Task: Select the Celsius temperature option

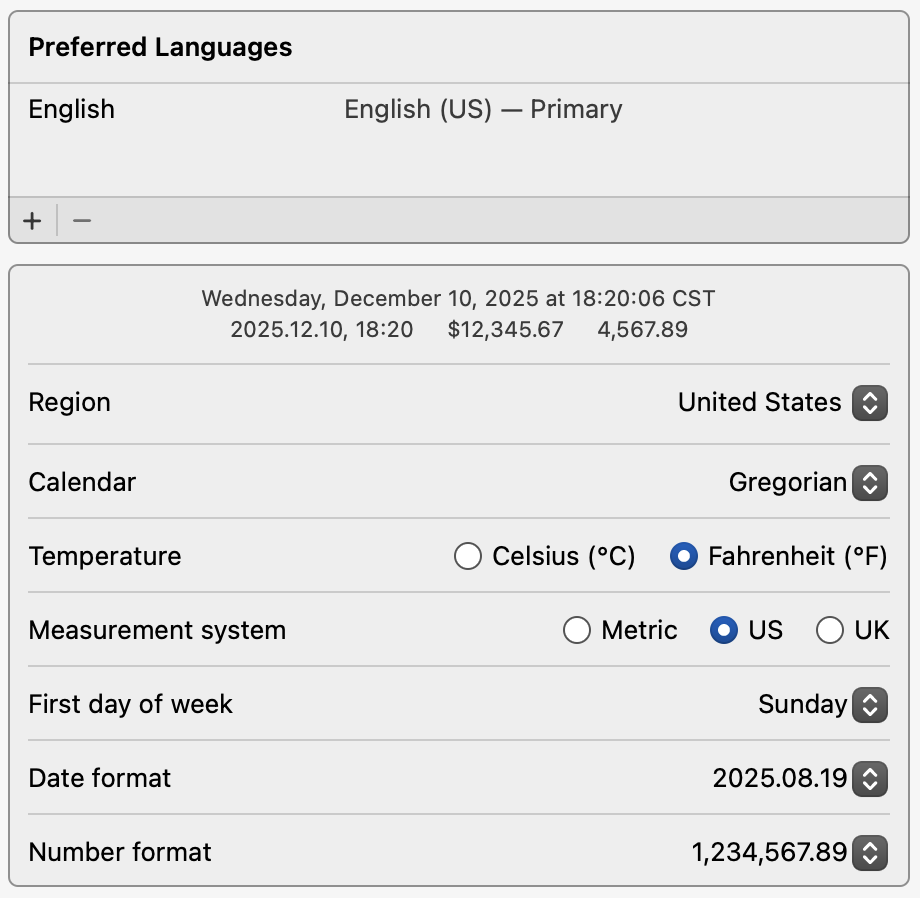Action: pyautogui.click(x=468, y=556)
